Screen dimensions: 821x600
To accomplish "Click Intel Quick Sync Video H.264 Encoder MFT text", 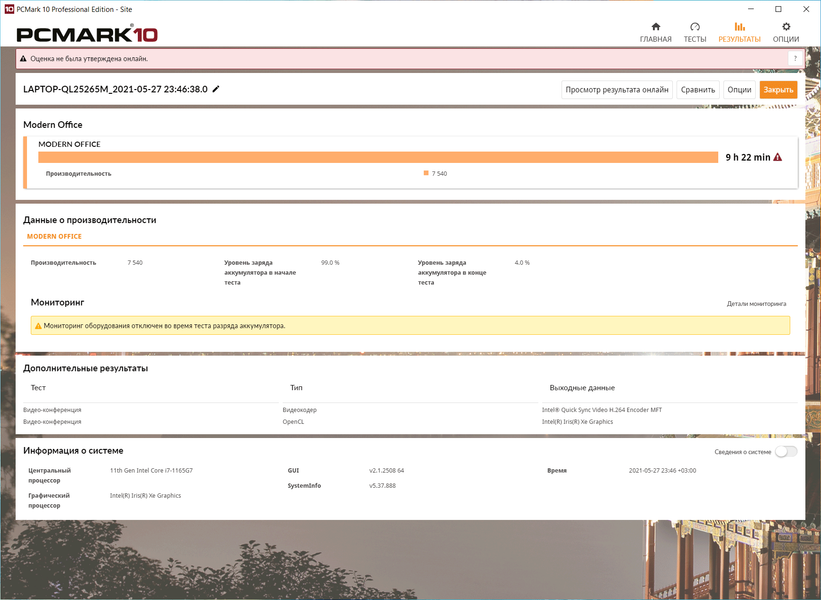I will coord(602,410).
